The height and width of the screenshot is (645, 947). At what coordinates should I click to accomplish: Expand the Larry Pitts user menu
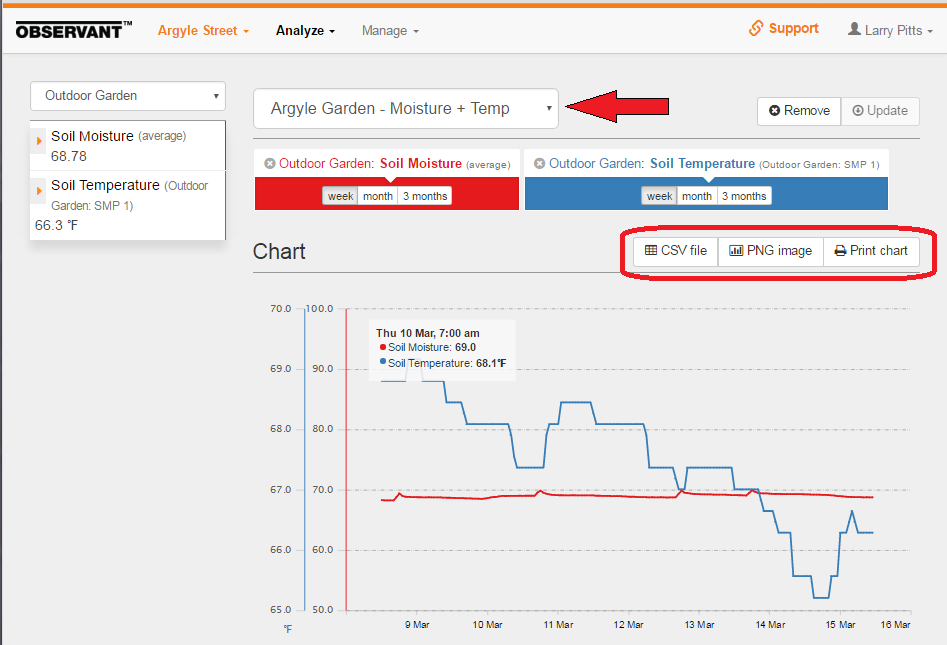coord(890,31)
